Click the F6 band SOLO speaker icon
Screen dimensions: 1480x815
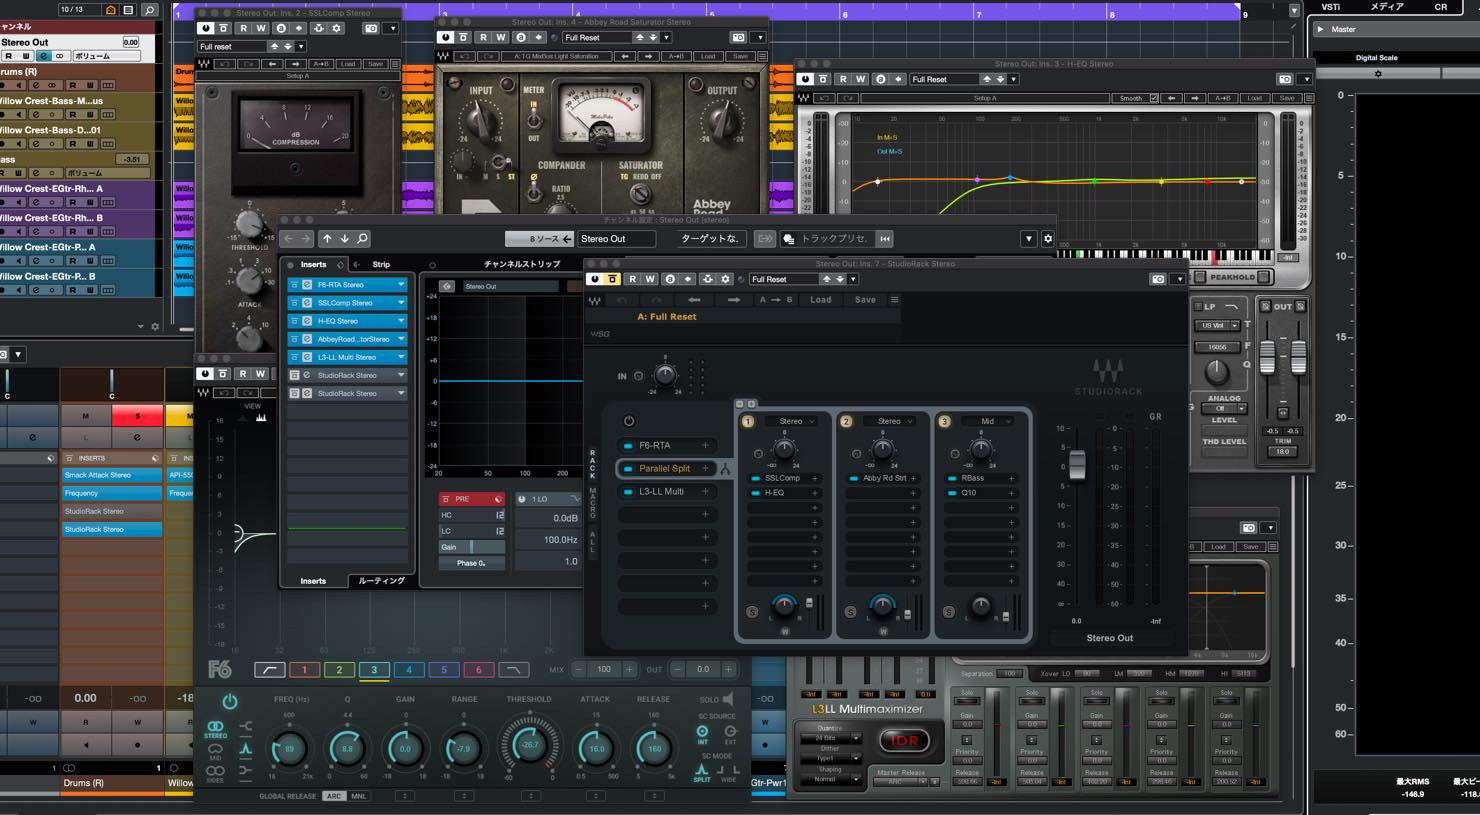[x=728, y=699]
